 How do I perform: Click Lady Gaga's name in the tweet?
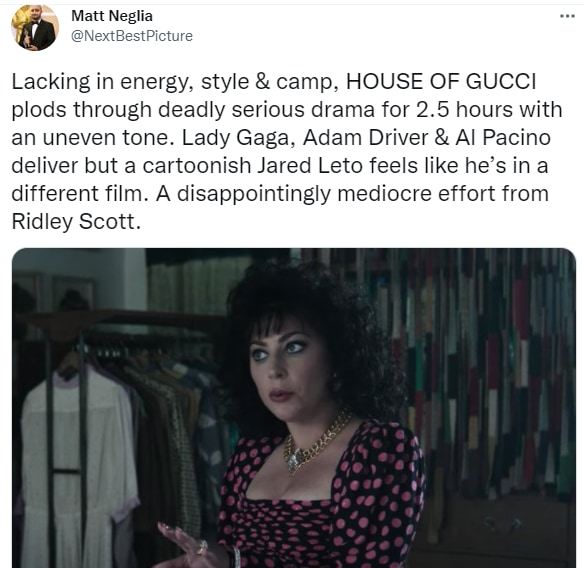(x=235, y=138)
